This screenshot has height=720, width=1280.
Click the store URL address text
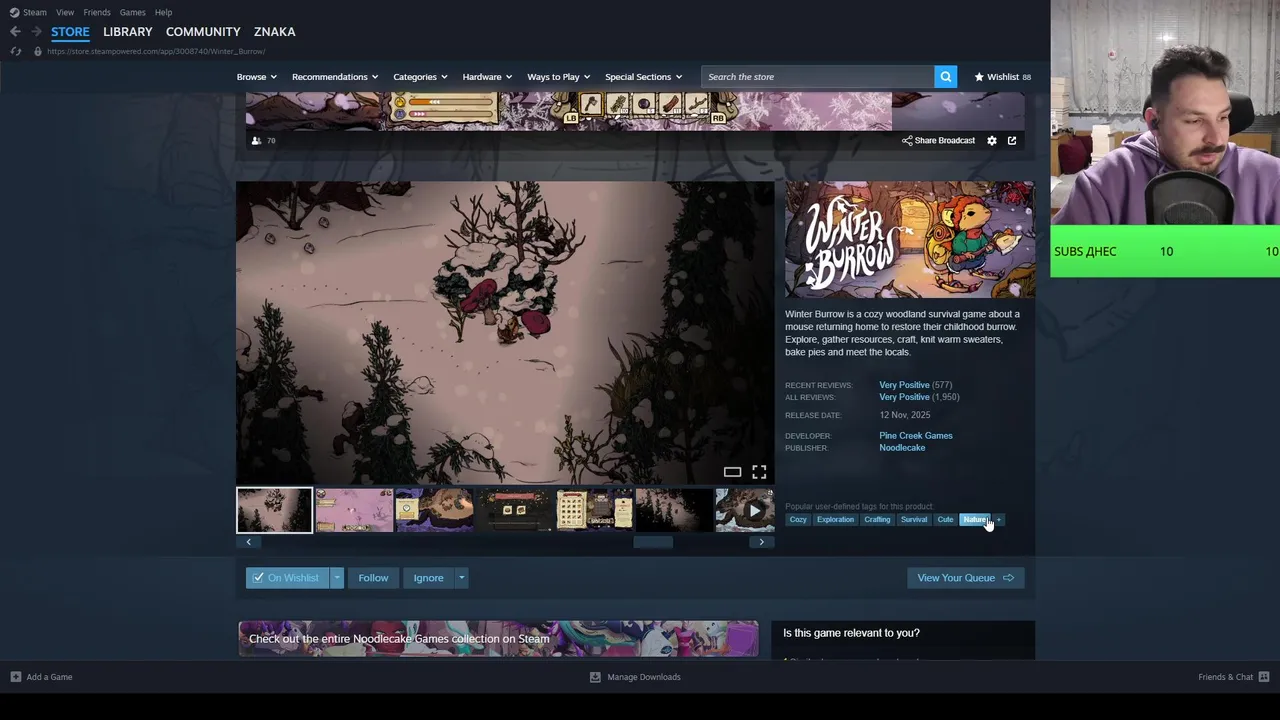click(156, 51)
